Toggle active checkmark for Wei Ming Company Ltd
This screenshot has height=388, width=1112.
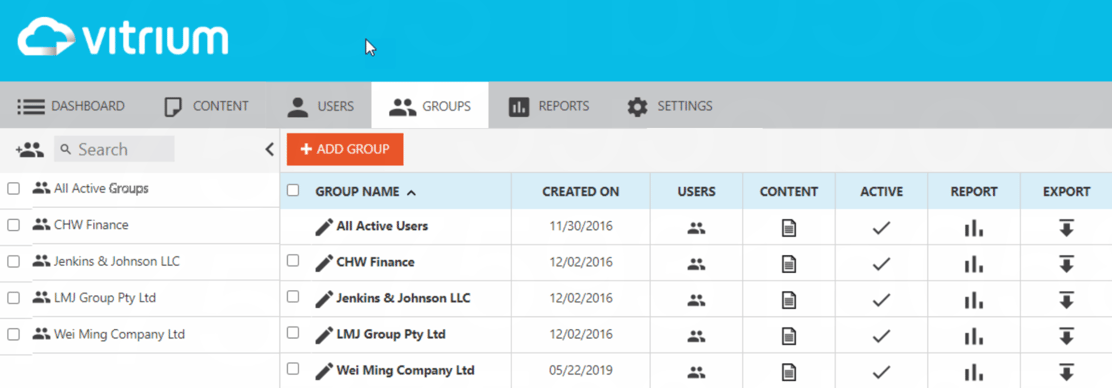(x=881, y=372)
